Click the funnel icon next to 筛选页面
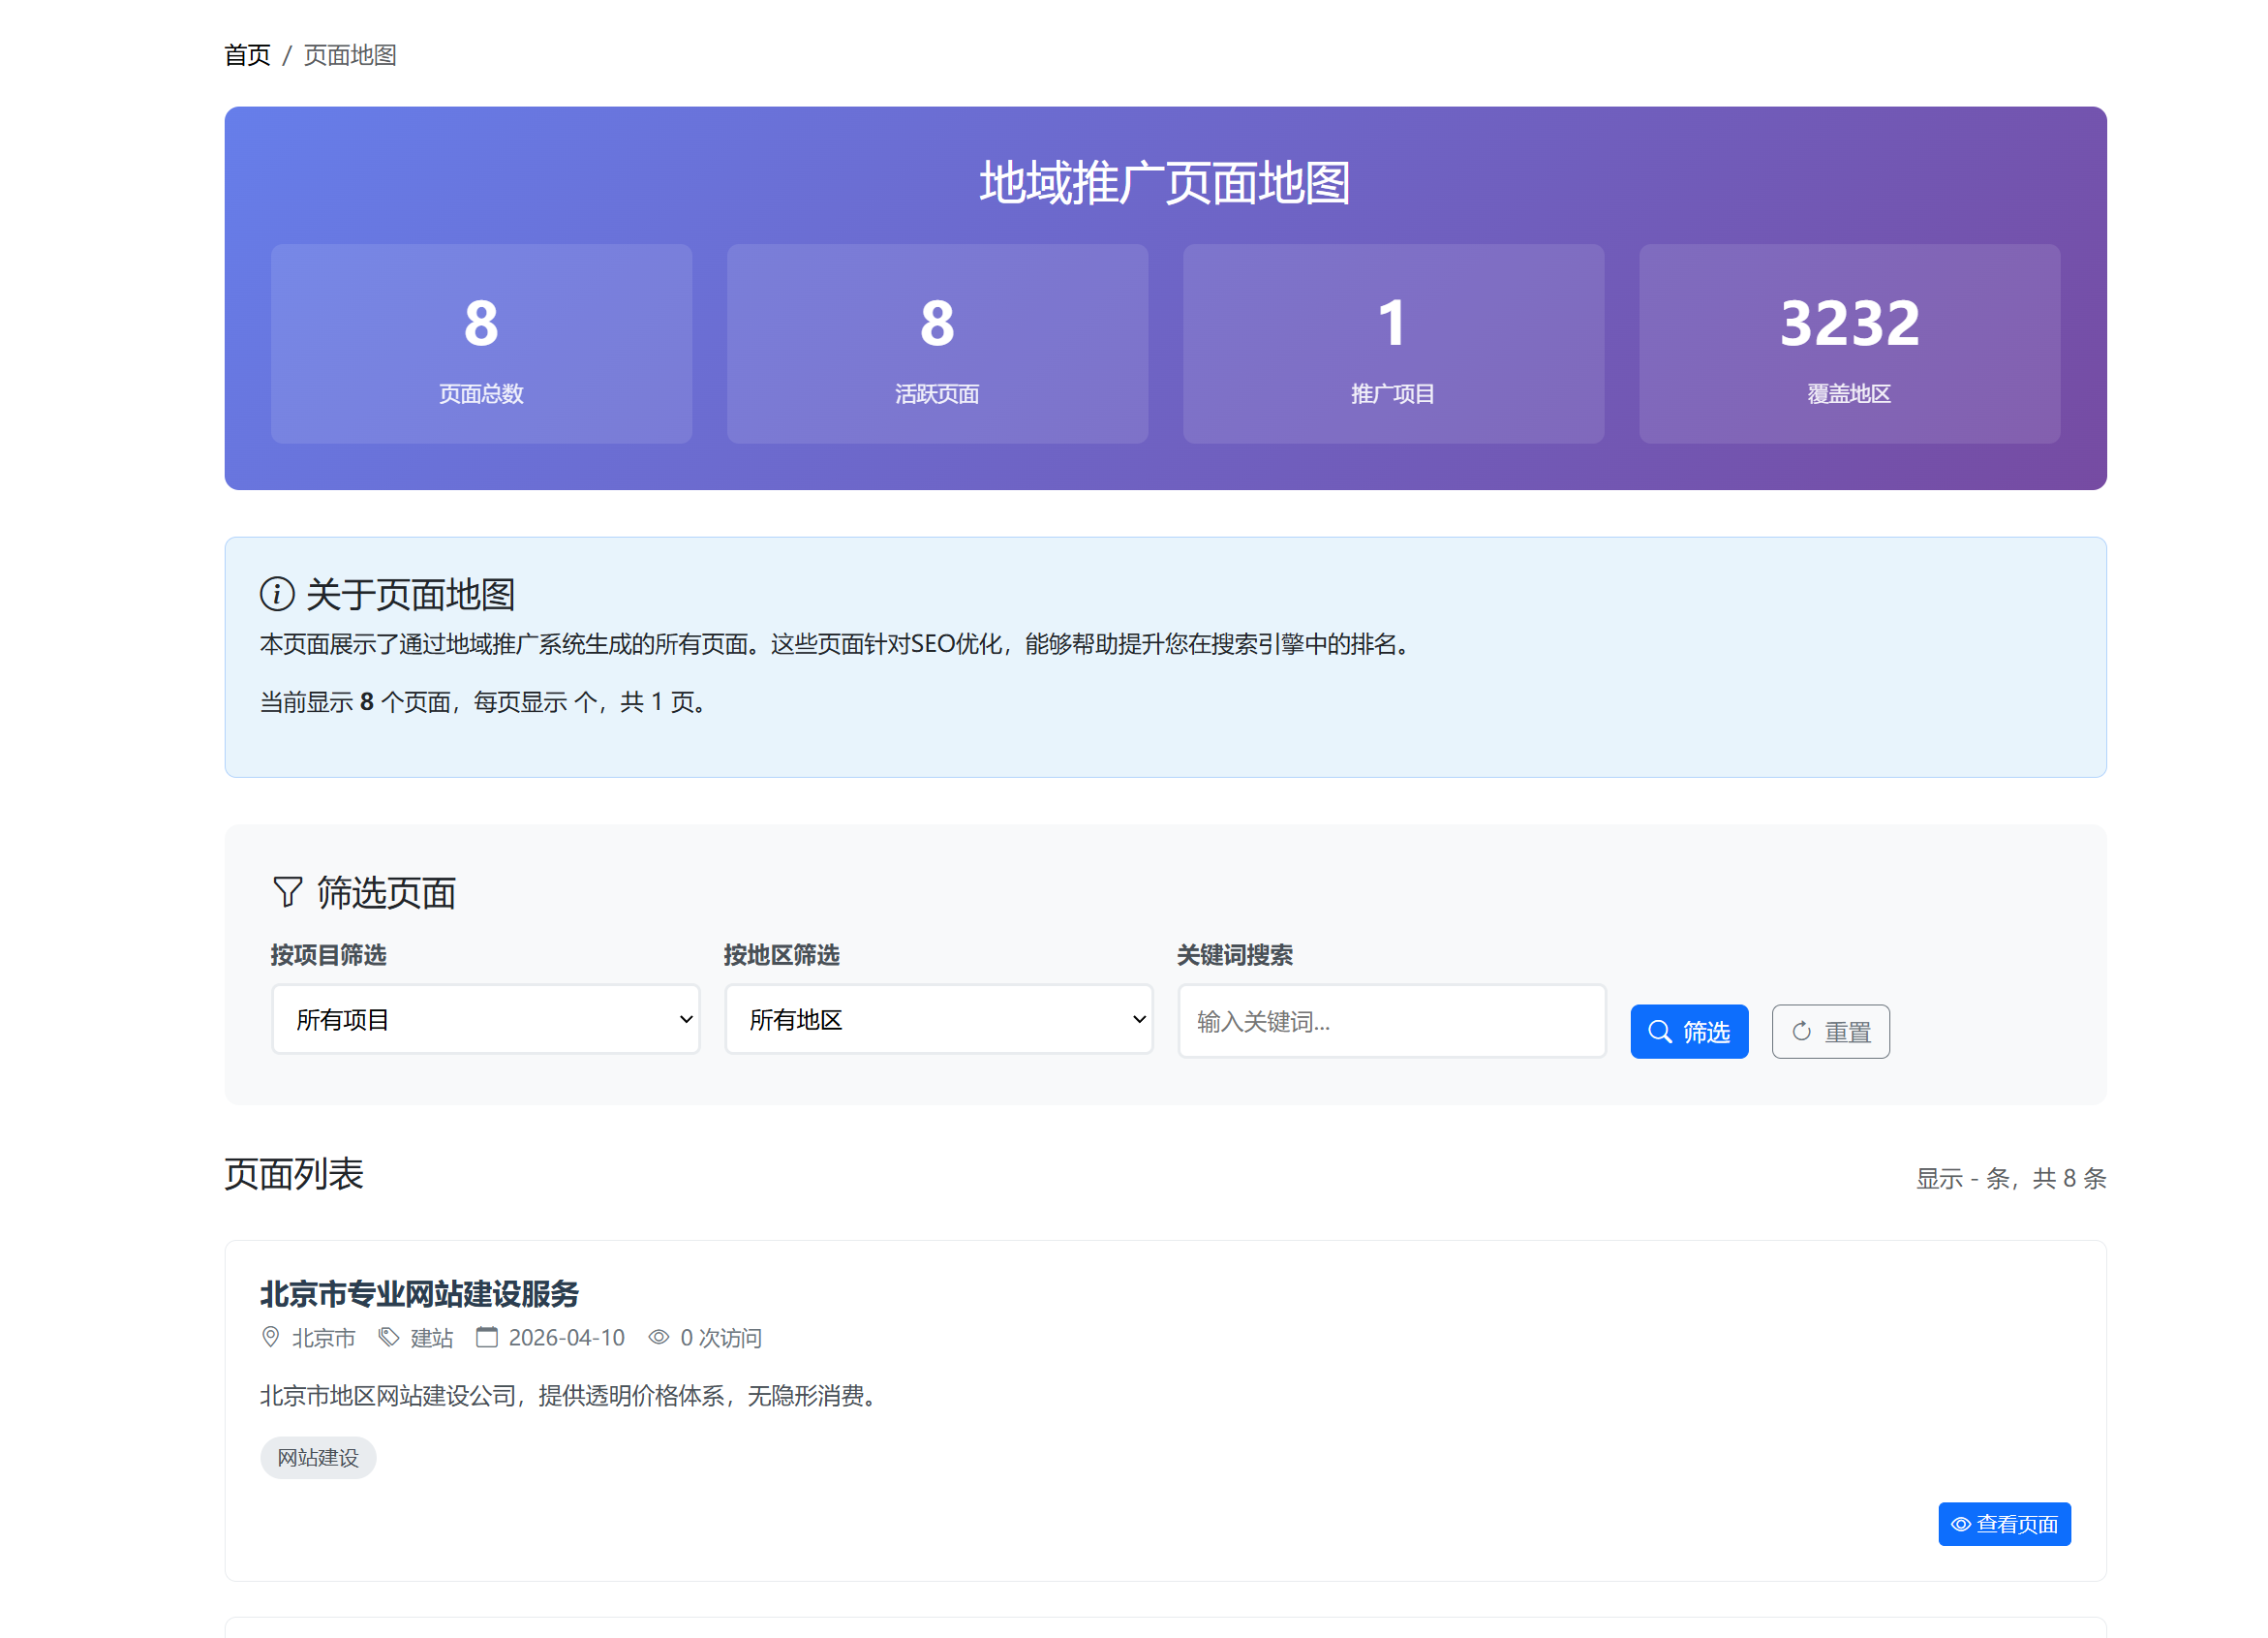 tap(287, 892)
